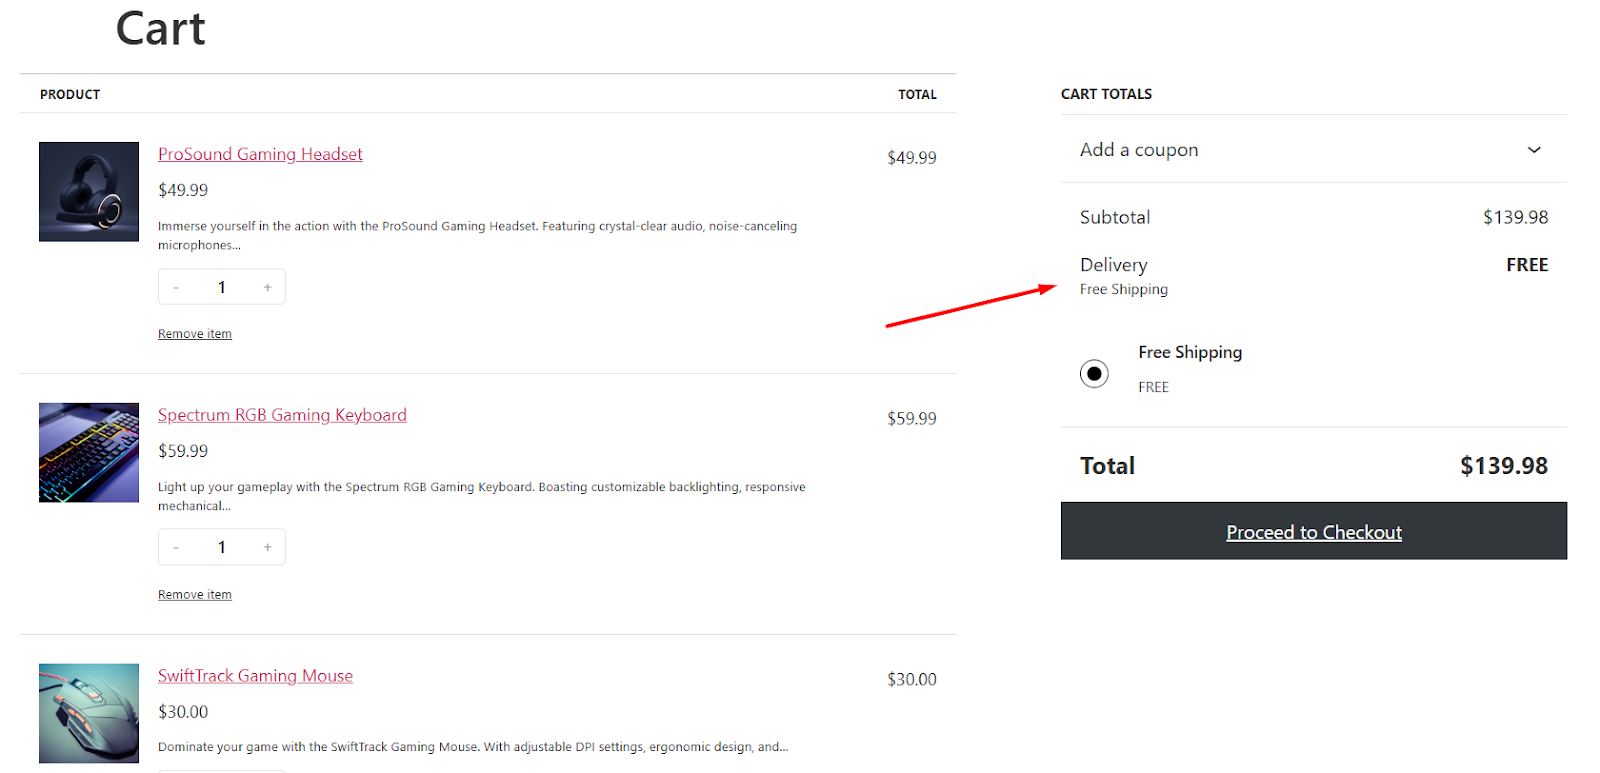Viewport: 1600px width, 773px height.
Task: Click the Cart page heading
Action: tap(160, 28)
